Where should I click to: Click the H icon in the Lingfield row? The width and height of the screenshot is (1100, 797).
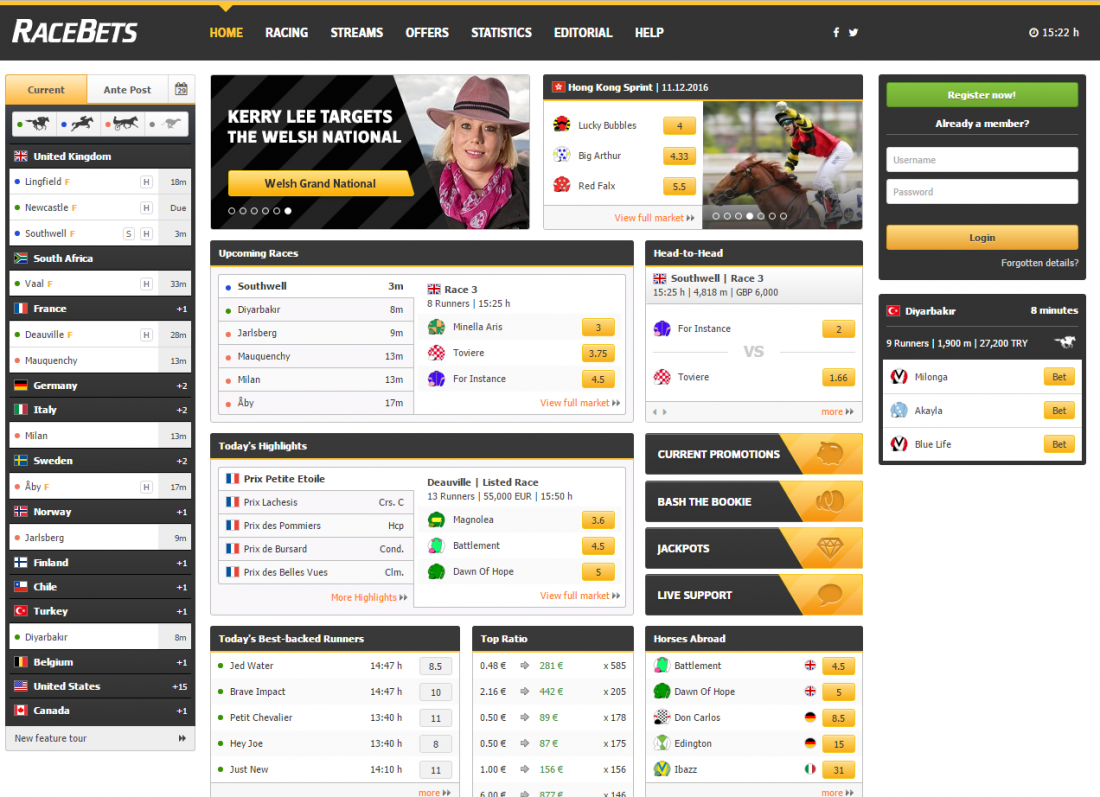(147, 182)
